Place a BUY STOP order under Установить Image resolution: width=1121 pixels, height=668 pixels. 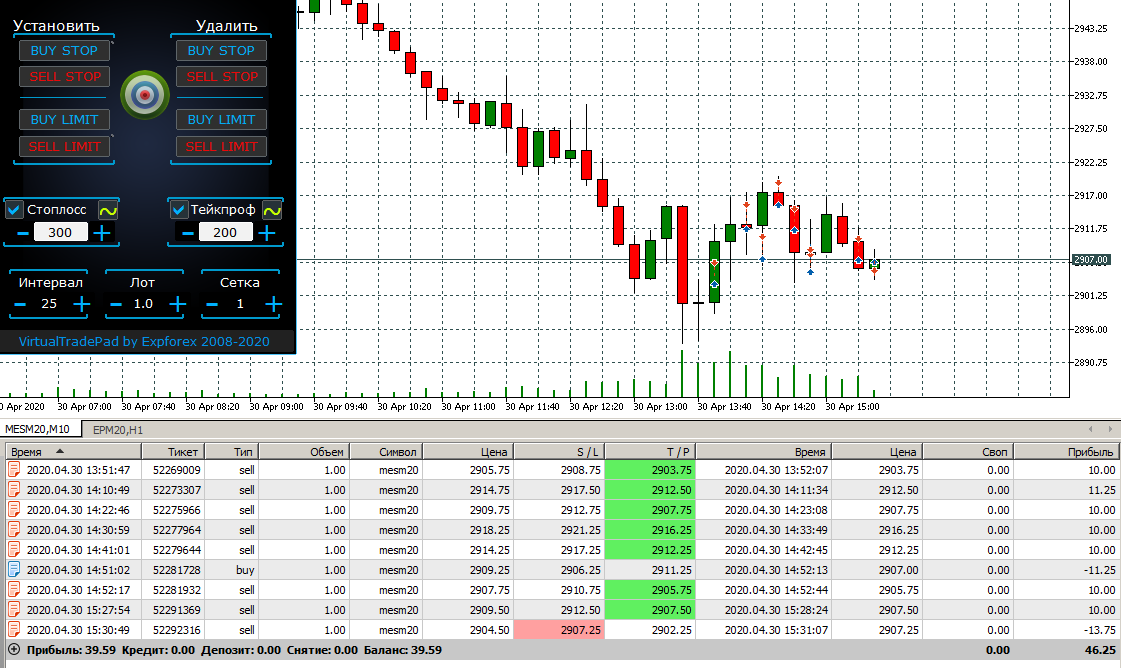[64, 51]
